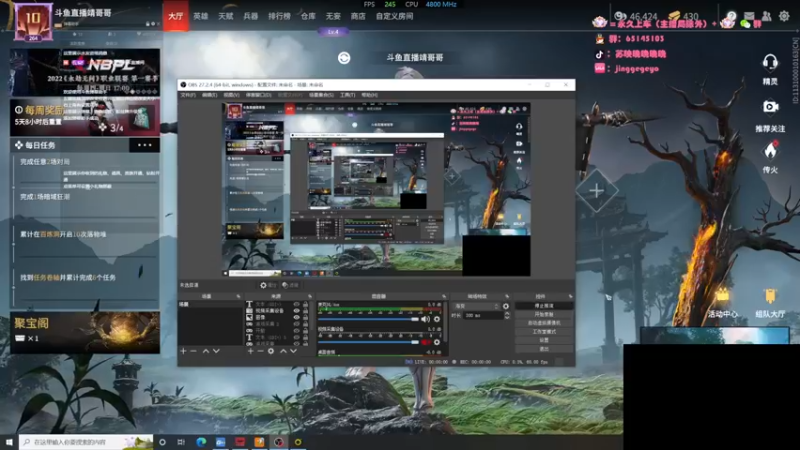Toggle visibility of 开始 source
The image size is (800, 450).
[296, 331]
